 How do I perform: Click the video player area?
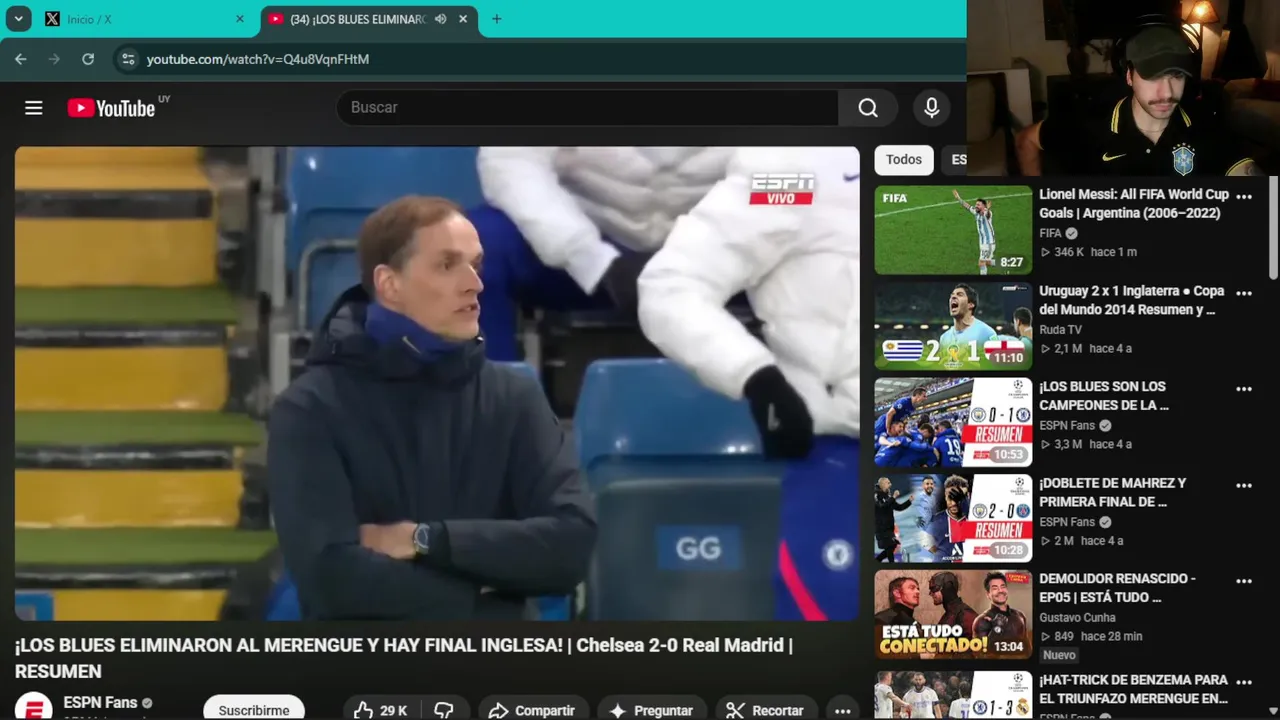437,384
